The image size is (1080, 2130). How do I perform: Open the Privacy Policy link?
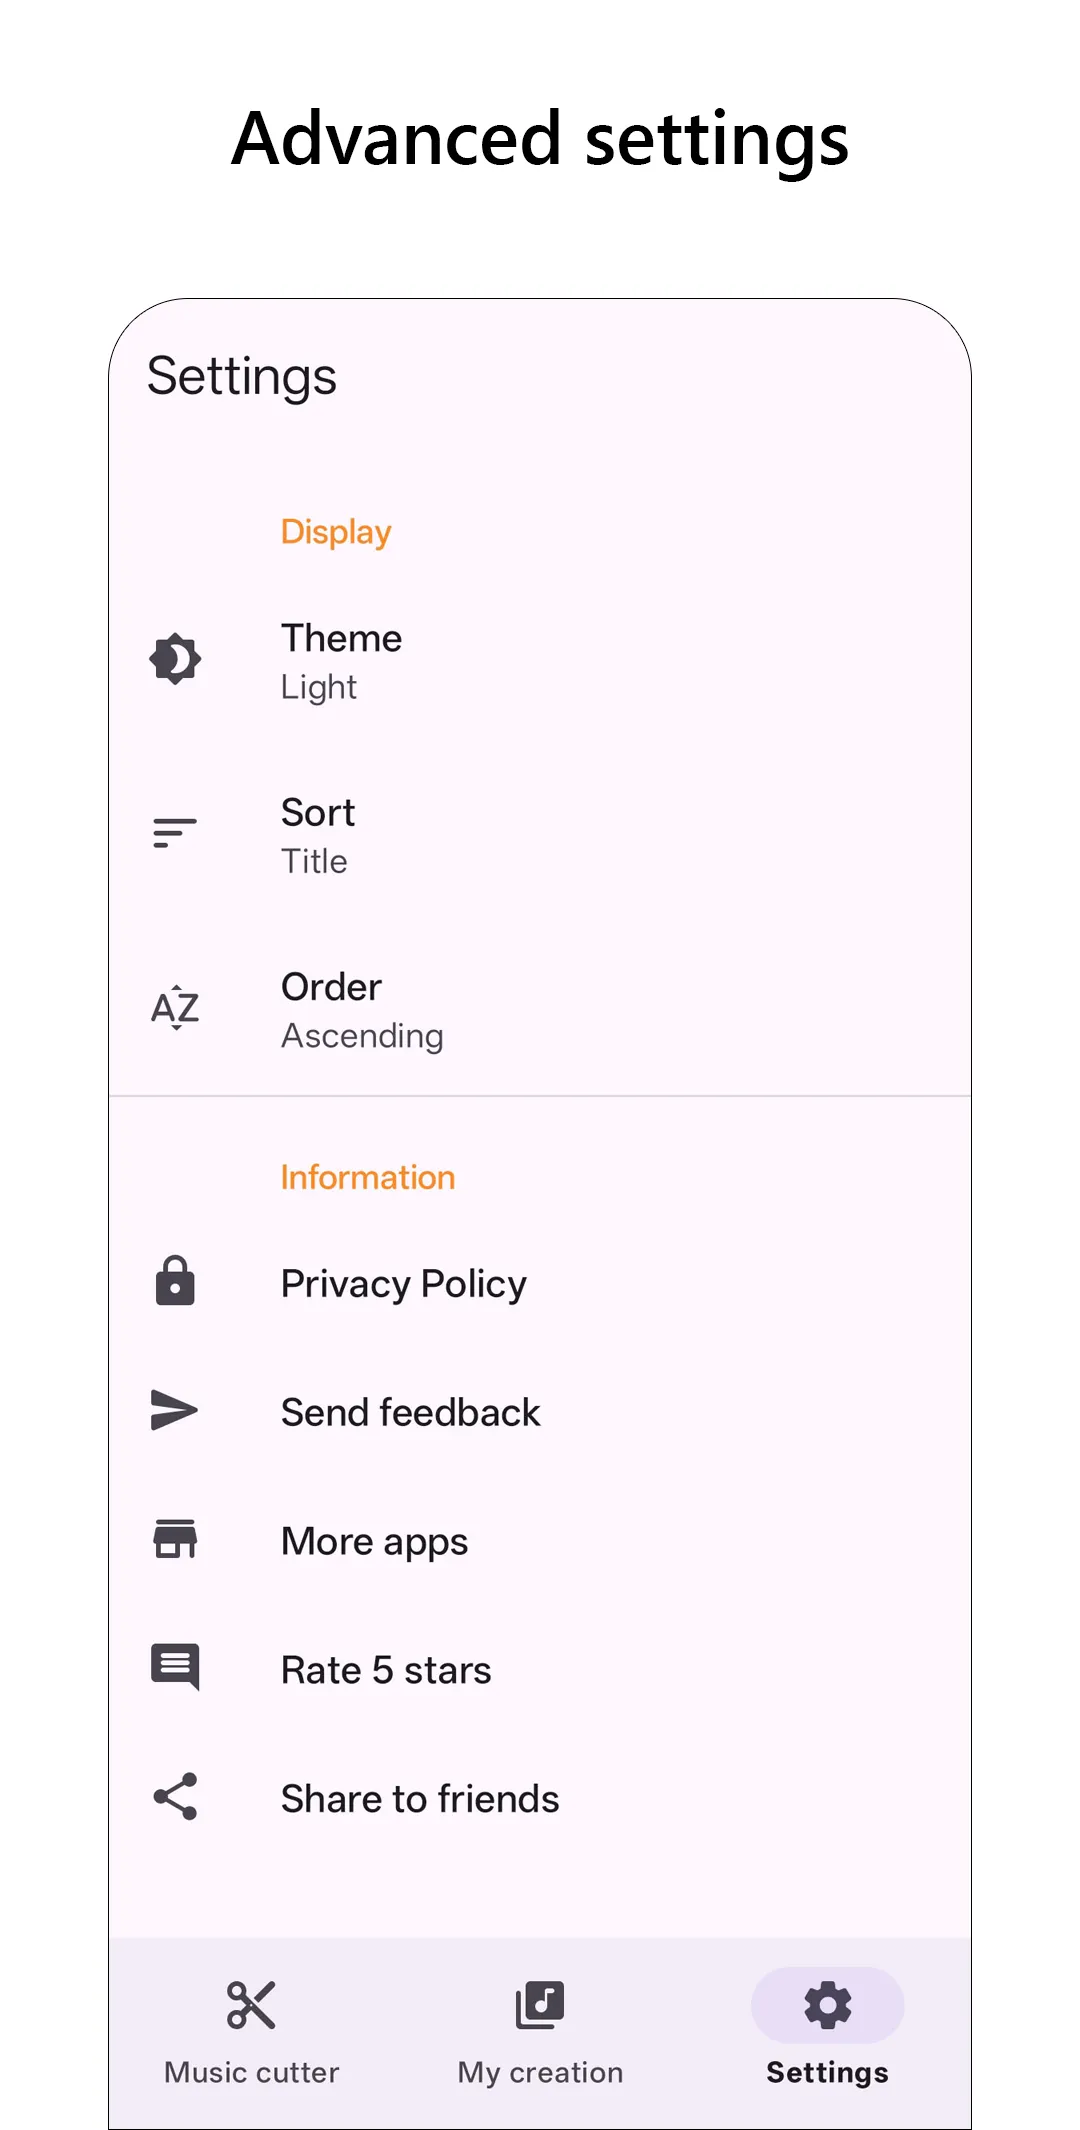click(403, 1283)
